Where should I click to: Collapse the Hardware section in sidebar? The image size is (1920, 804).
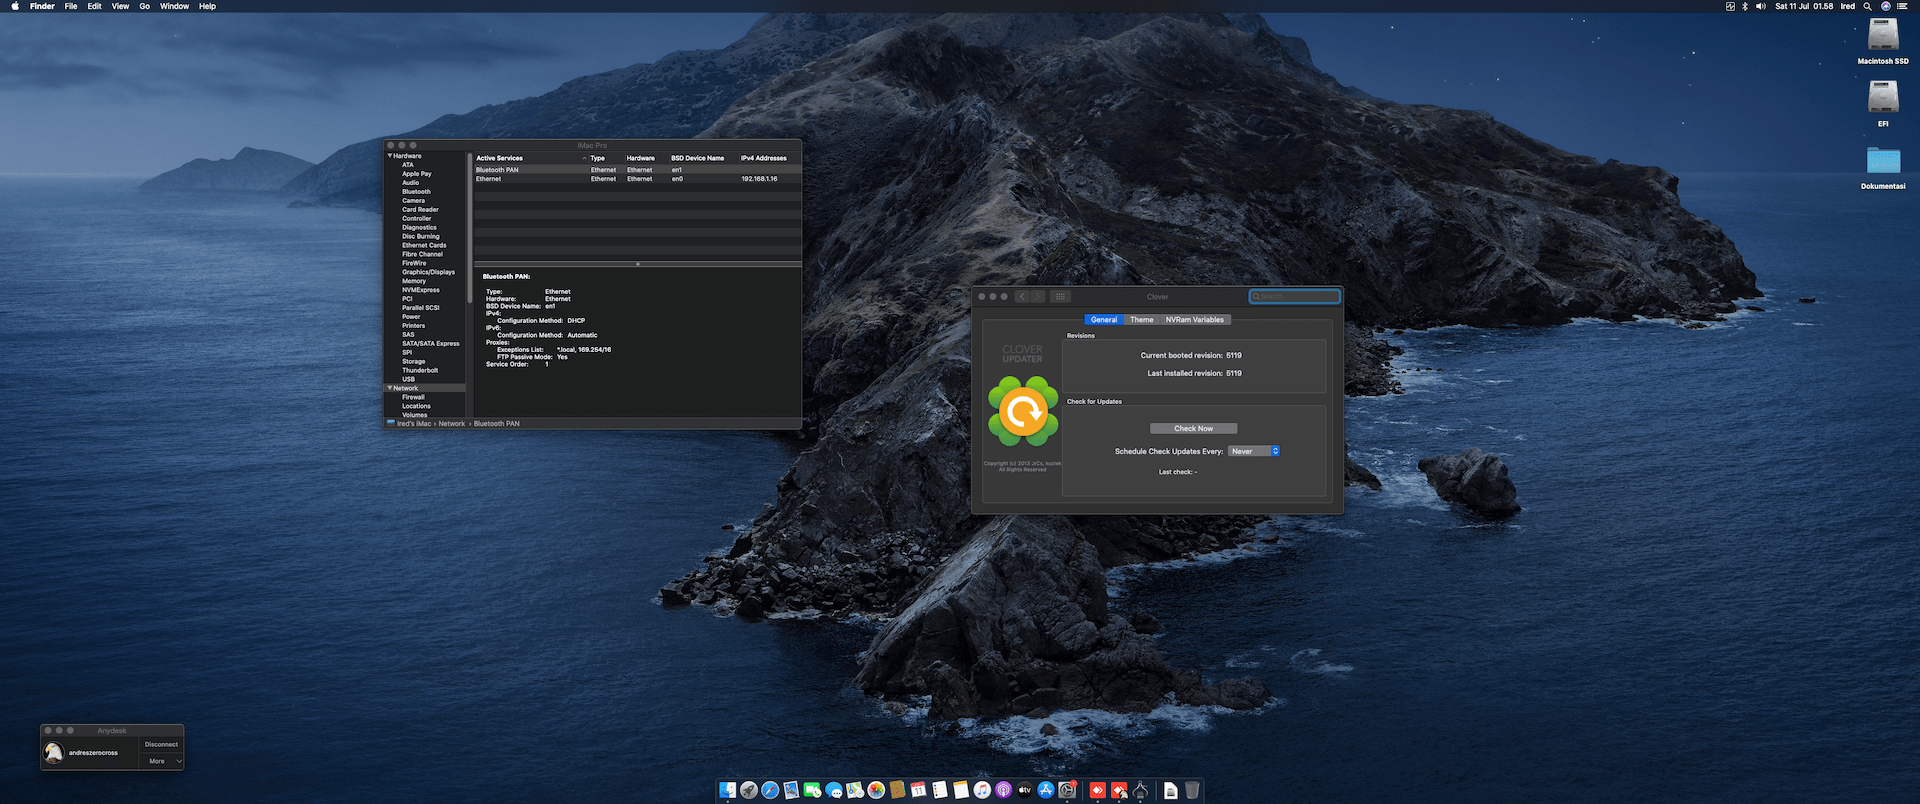390,156
